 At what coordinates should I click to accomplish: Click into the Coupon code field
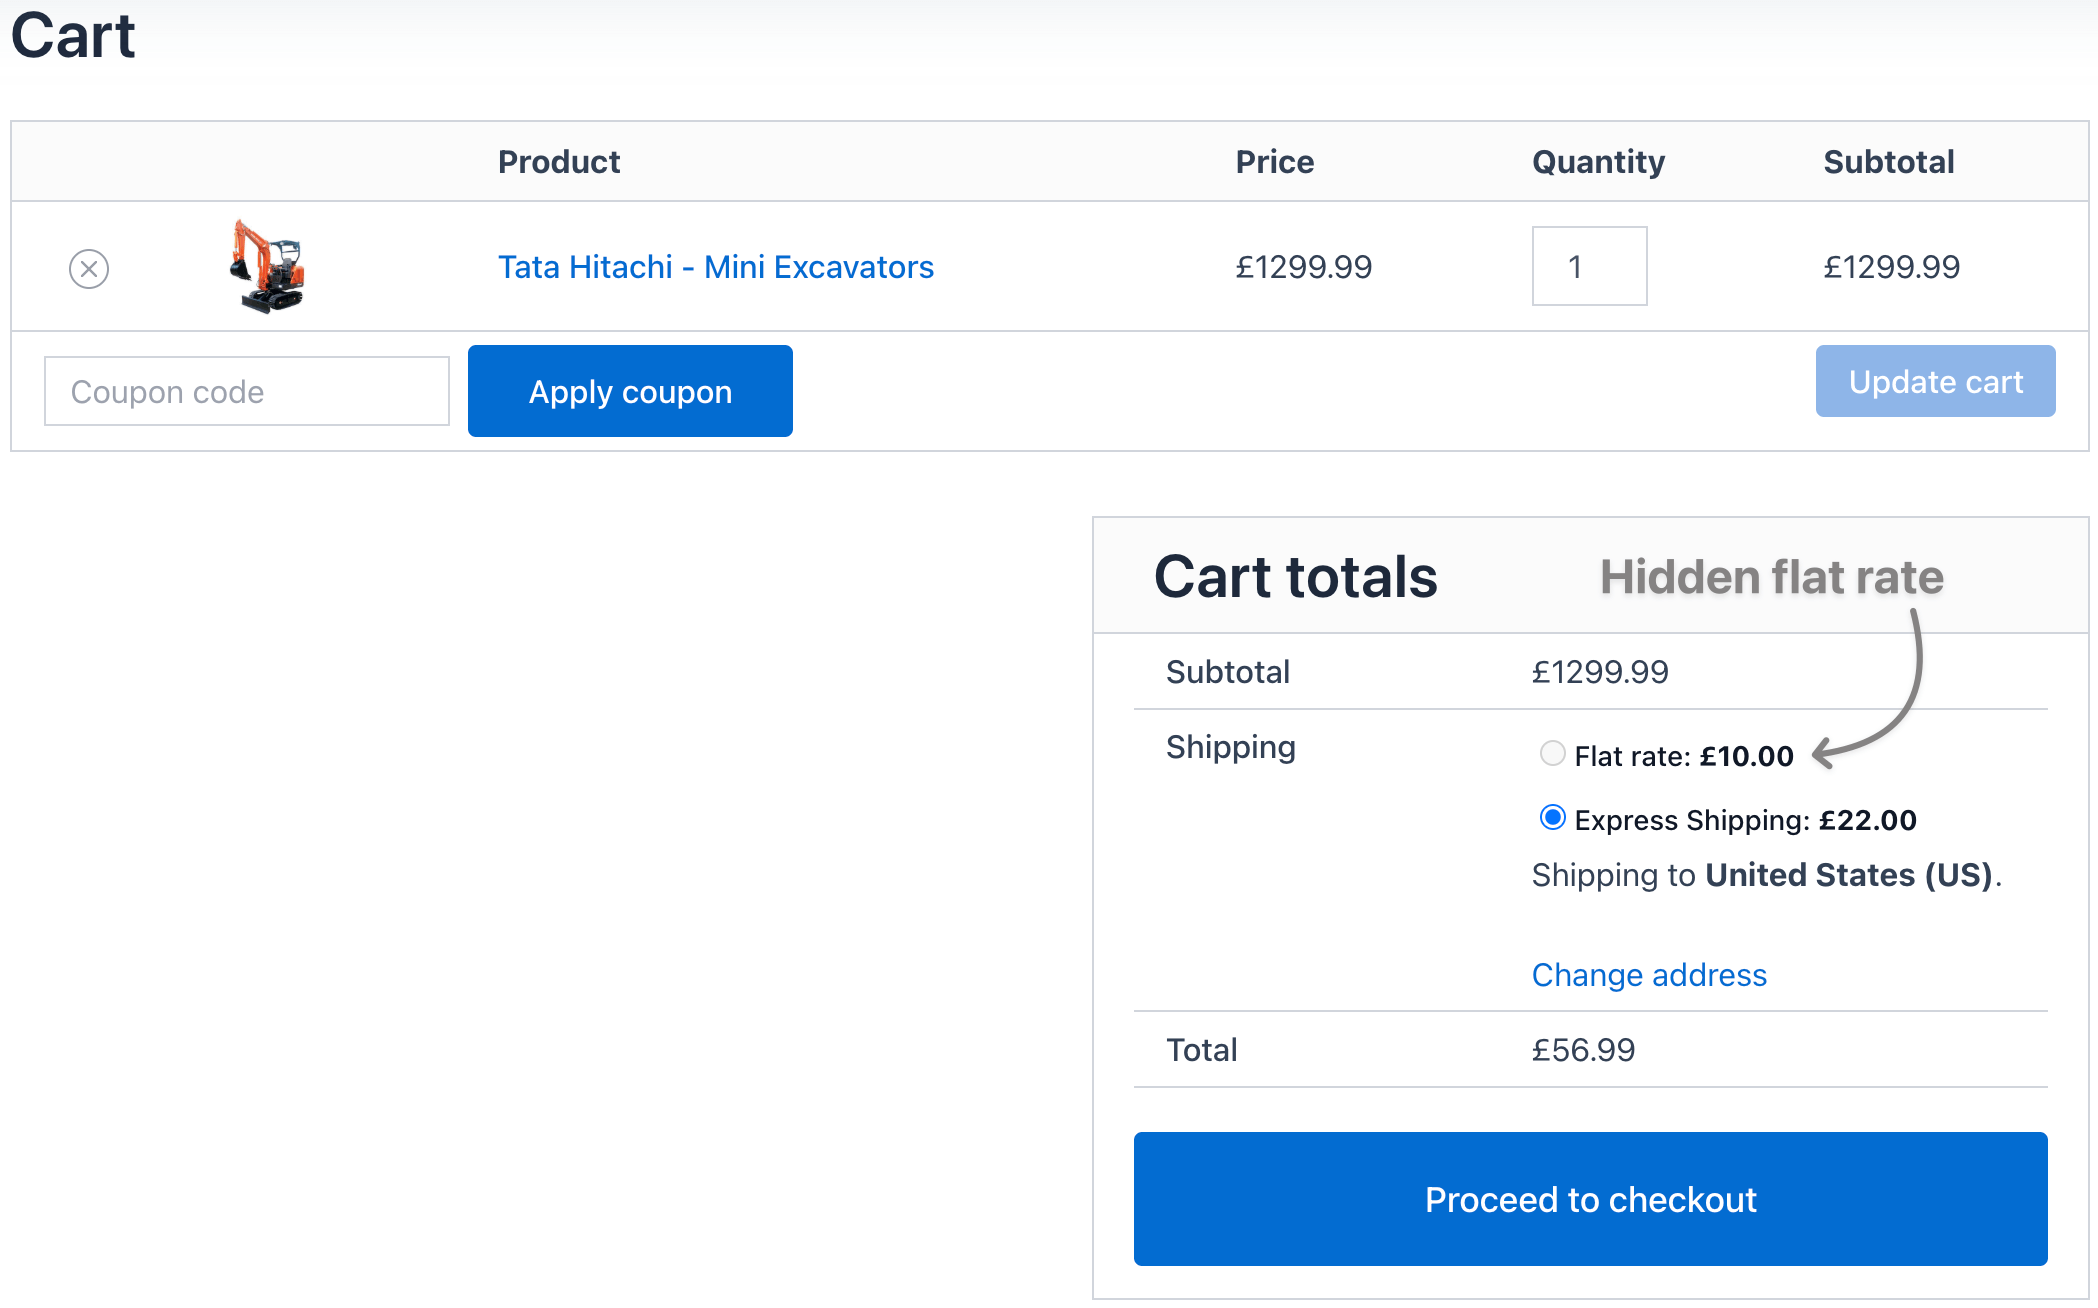click(x=246, y=391)
